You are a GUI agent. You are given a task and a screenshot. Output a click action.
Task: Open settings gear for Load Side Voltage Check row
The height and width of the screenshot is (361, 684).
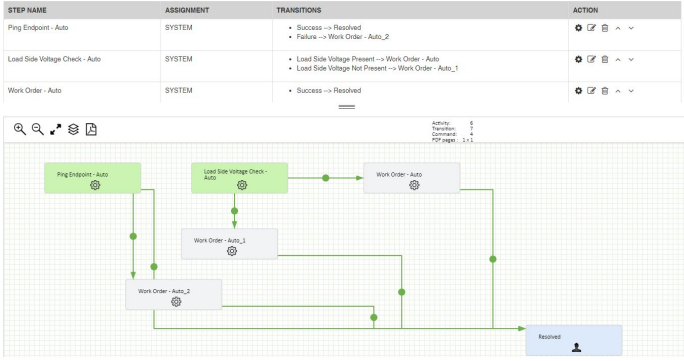click(x=578, y=59)
